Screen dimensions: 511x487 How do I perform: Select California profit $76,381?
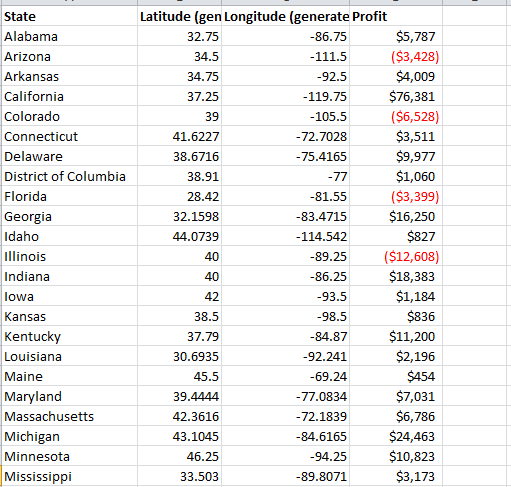(396, 96)
